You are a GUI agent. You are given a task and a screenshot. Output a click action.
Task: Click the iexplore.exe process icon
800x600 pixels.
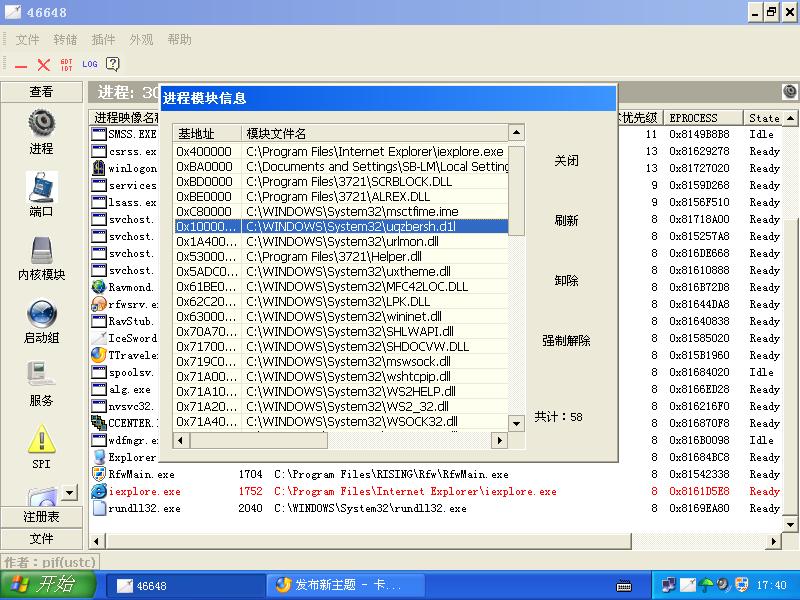(x=98, y=491)
